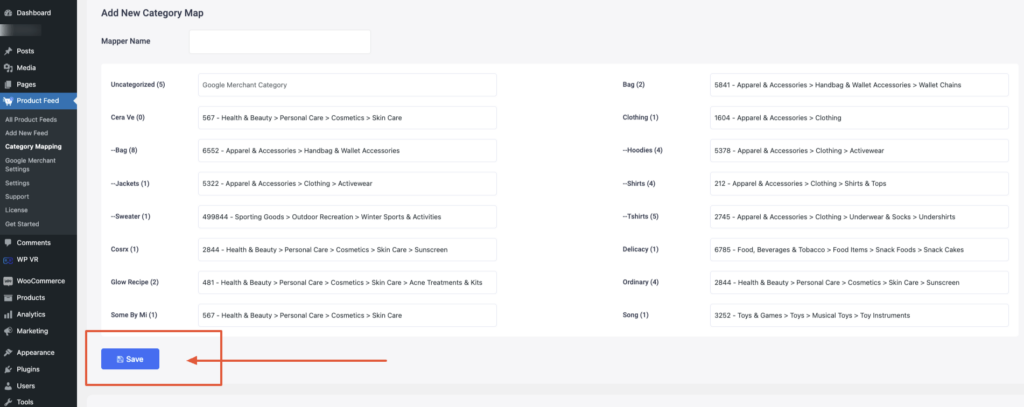Click the Marketing megaphone icon
This screenshot has height=407, width=1024.
tap(8, 331)
